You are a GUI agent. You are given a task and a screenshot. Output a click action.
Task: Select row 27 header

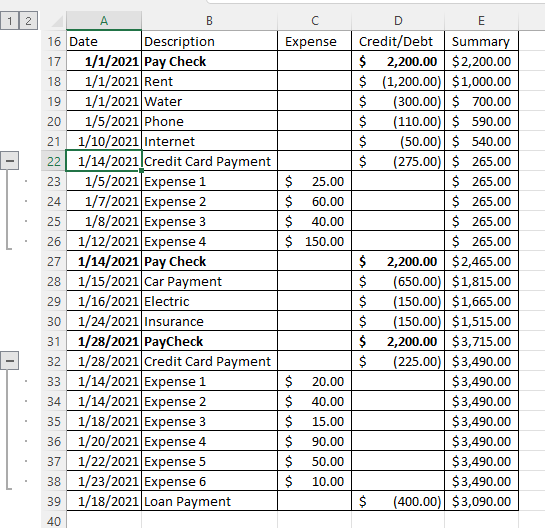pyautogui.click(x=54, y=261)
